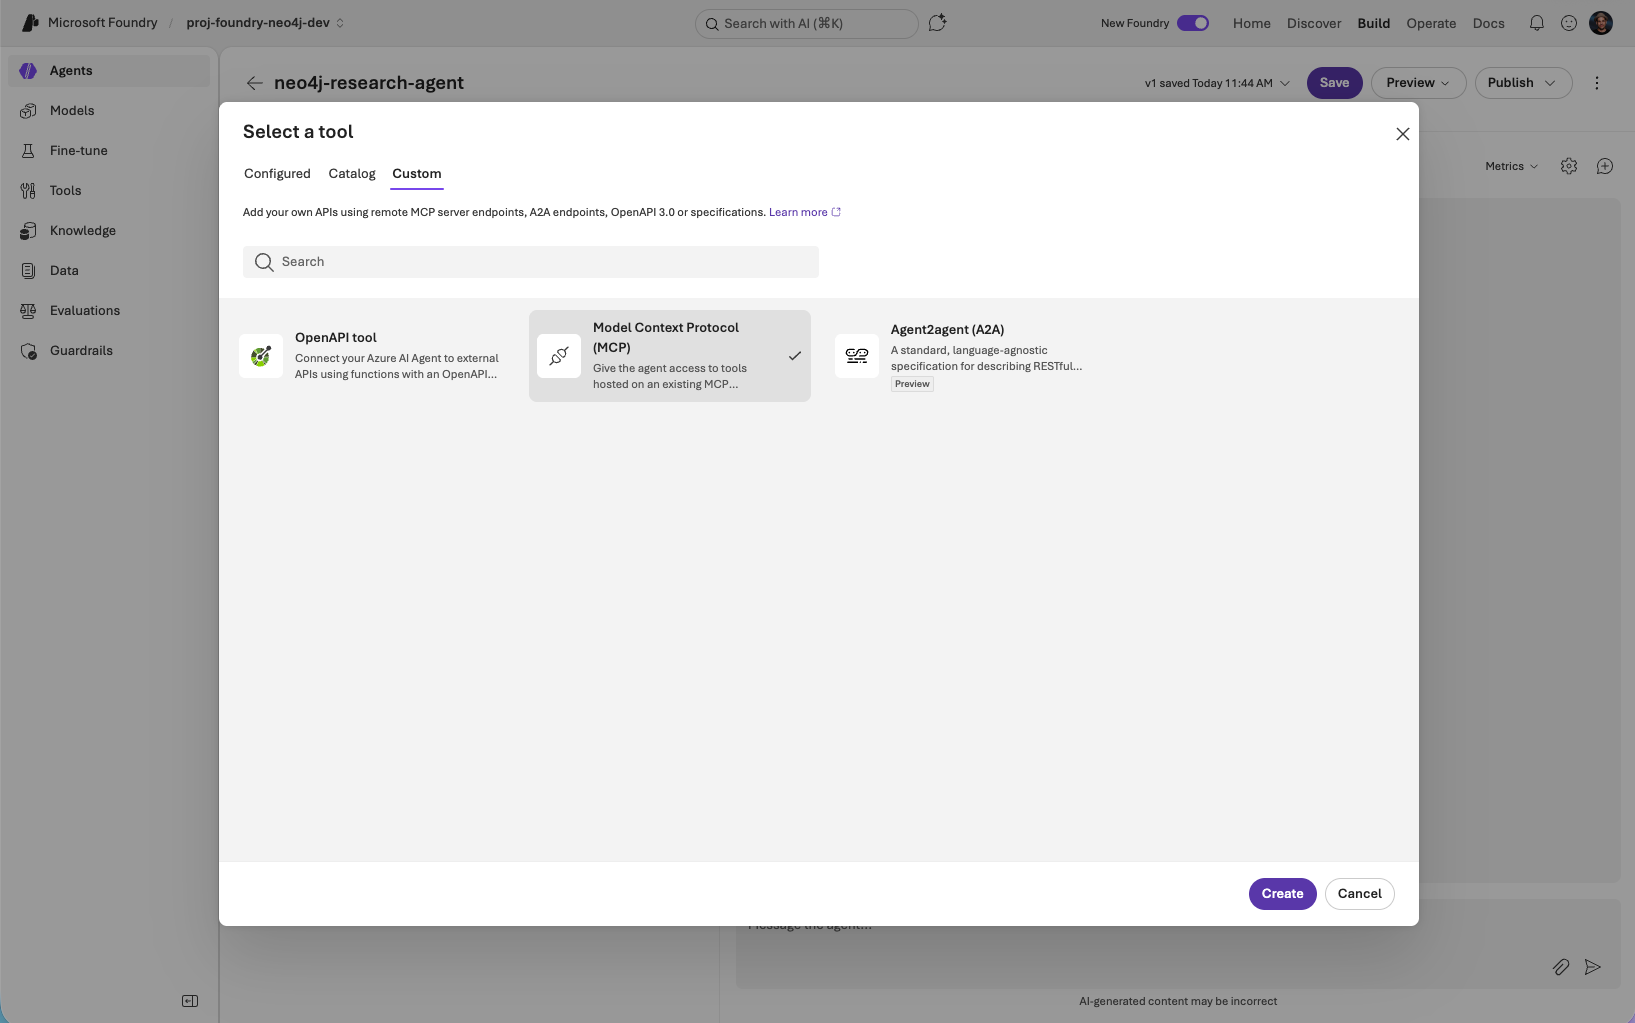
Task: Switch to the Configured tab
Action: coord(277,174)
